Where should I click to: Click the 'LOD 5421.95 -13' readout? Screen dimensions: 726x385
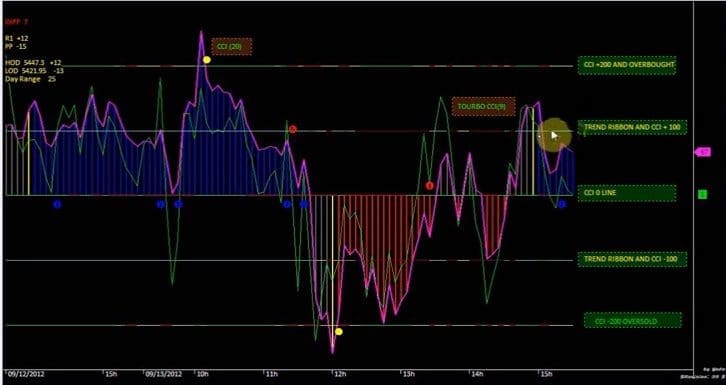pyautogui.click(x=34, y=70)
